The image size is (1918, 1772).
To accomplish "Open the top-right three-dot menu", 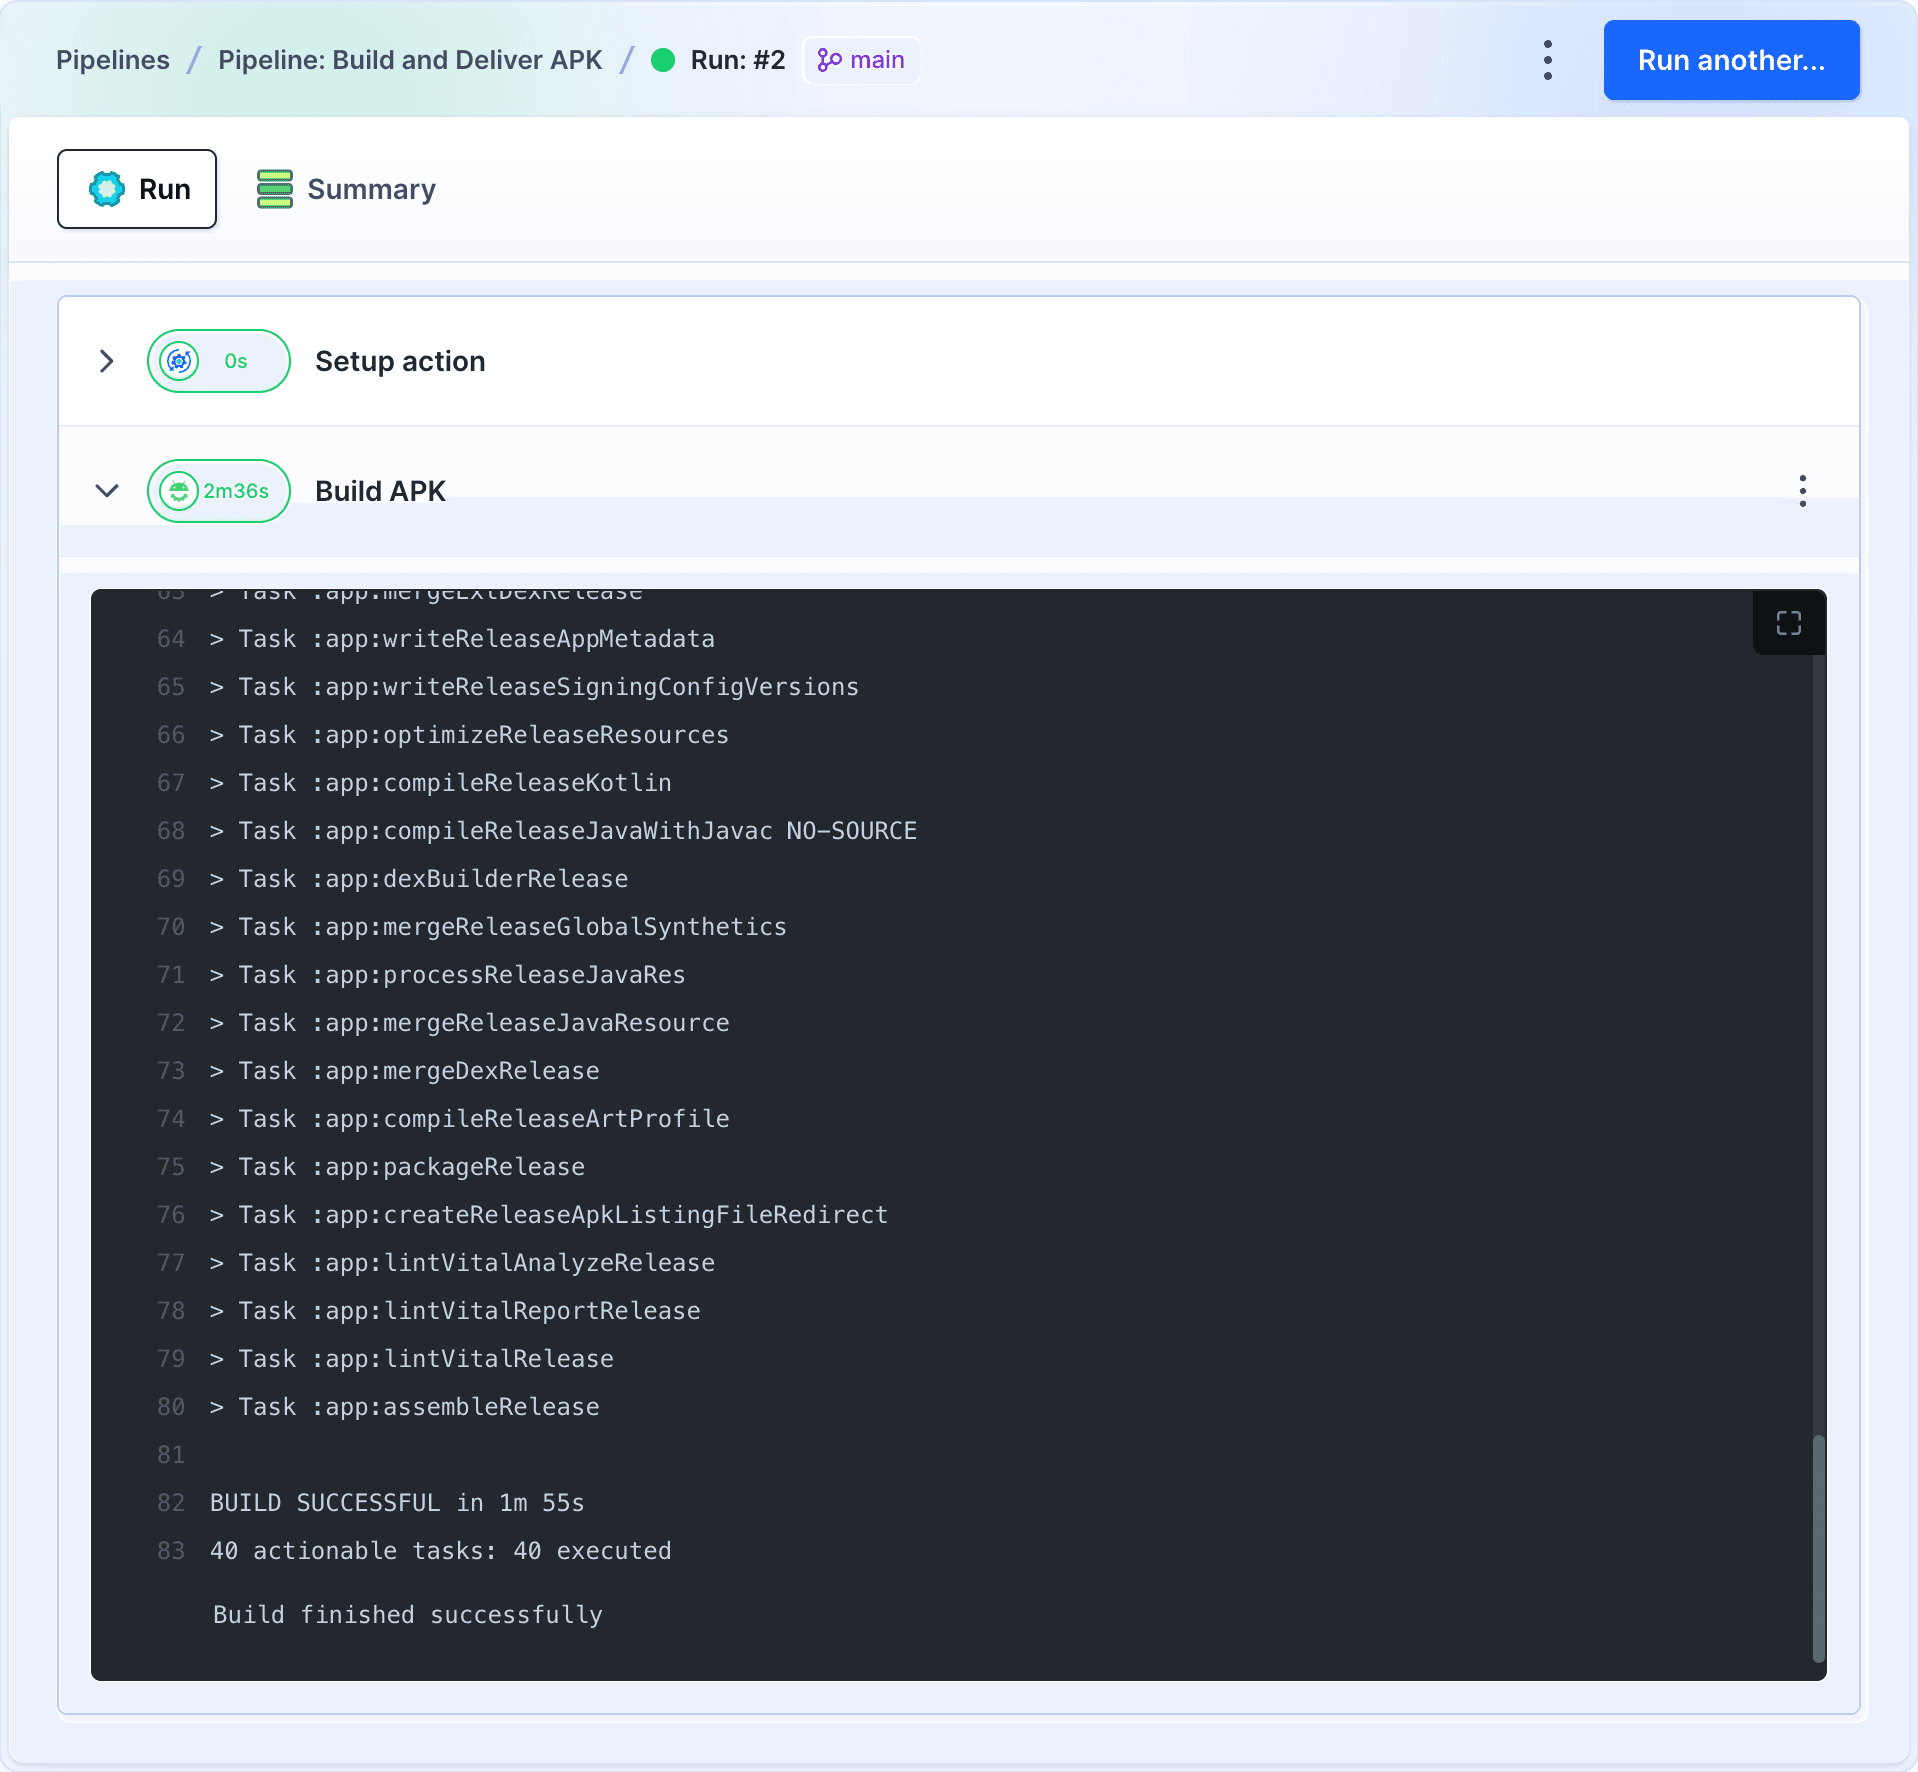I will pyautogui.click(x=1547, y=60).
